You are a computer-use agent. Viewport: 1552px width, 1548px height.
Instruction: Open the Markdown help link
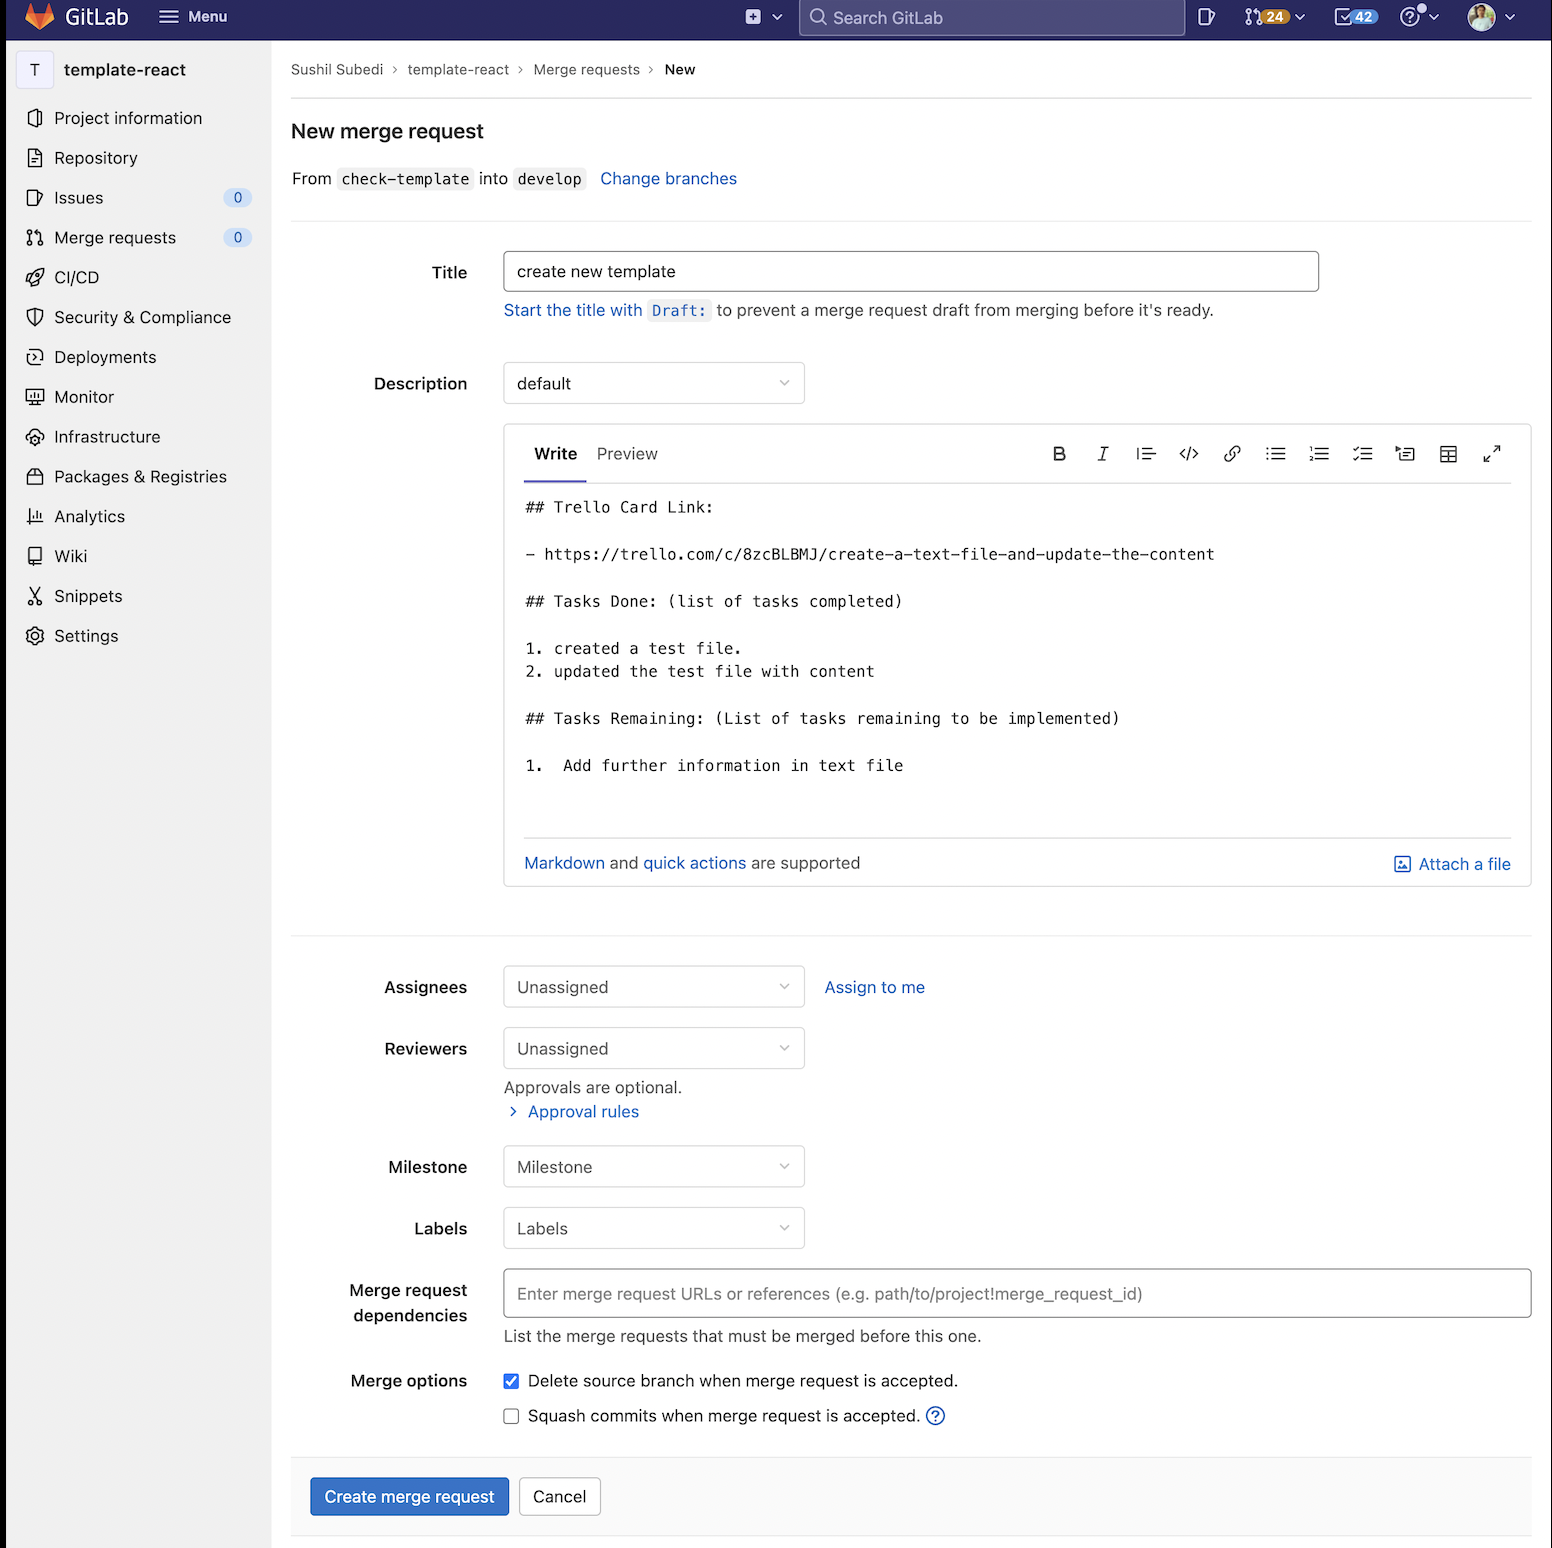[564, 863]
